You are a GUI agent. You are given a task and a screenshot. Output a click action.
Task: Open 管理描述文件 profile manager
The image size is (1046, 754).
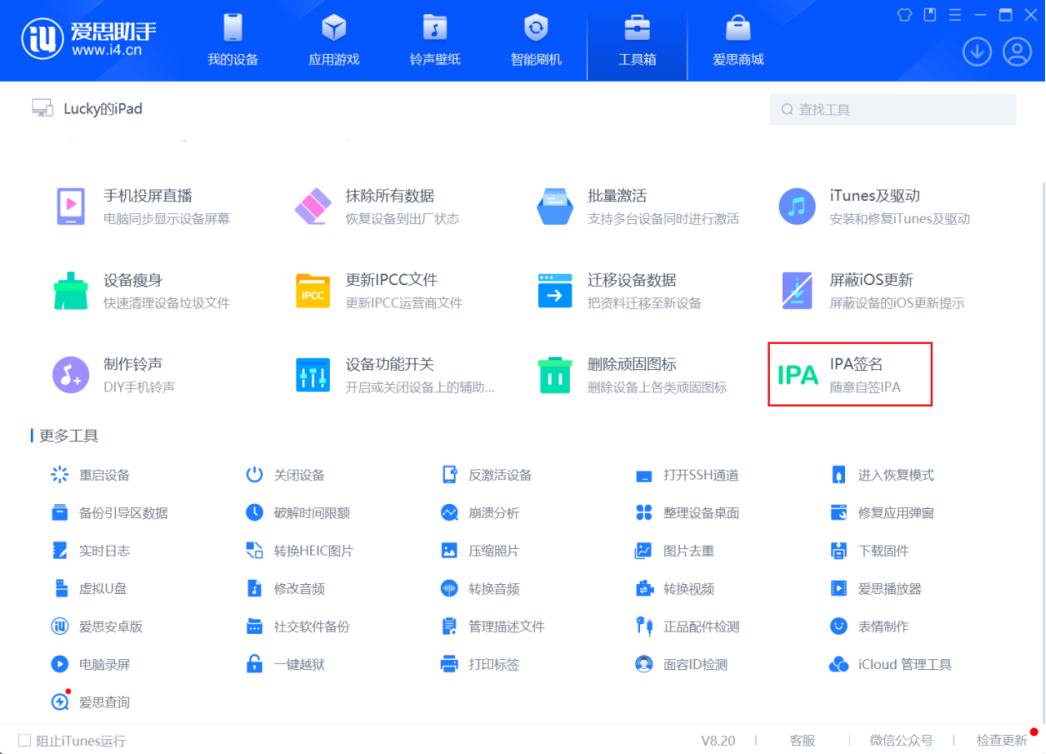click(492, 627)
